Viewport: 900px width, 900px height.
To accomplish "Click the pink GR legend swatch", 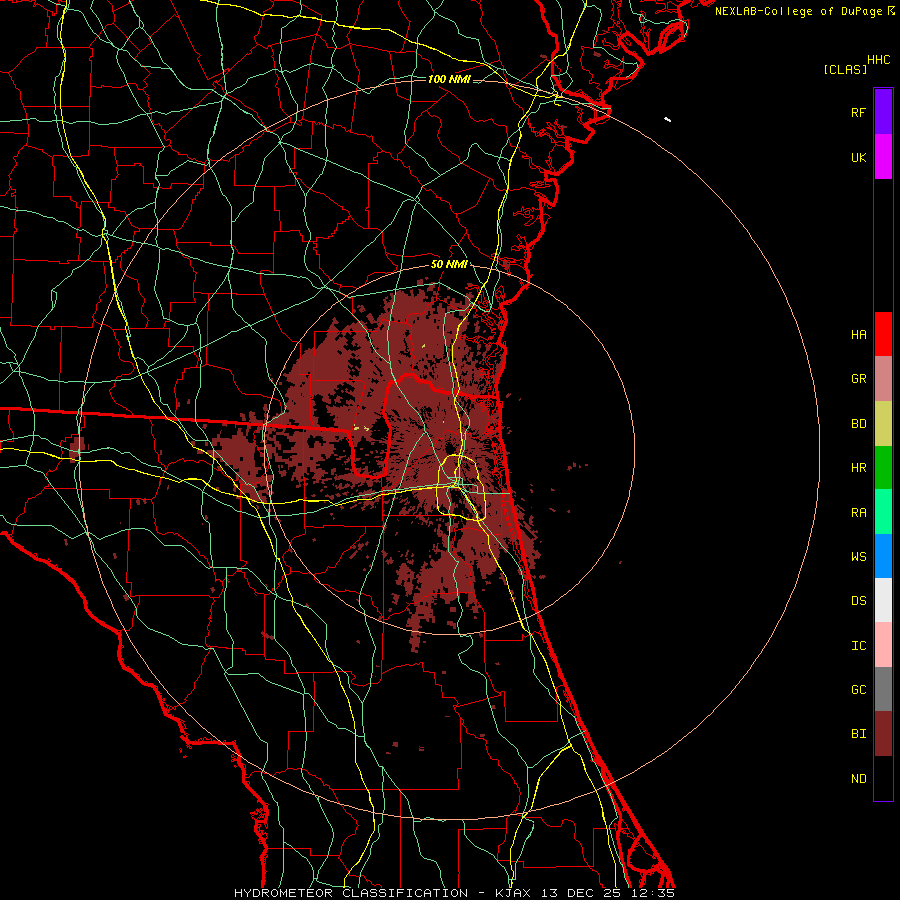I will [x=883, y=379].
